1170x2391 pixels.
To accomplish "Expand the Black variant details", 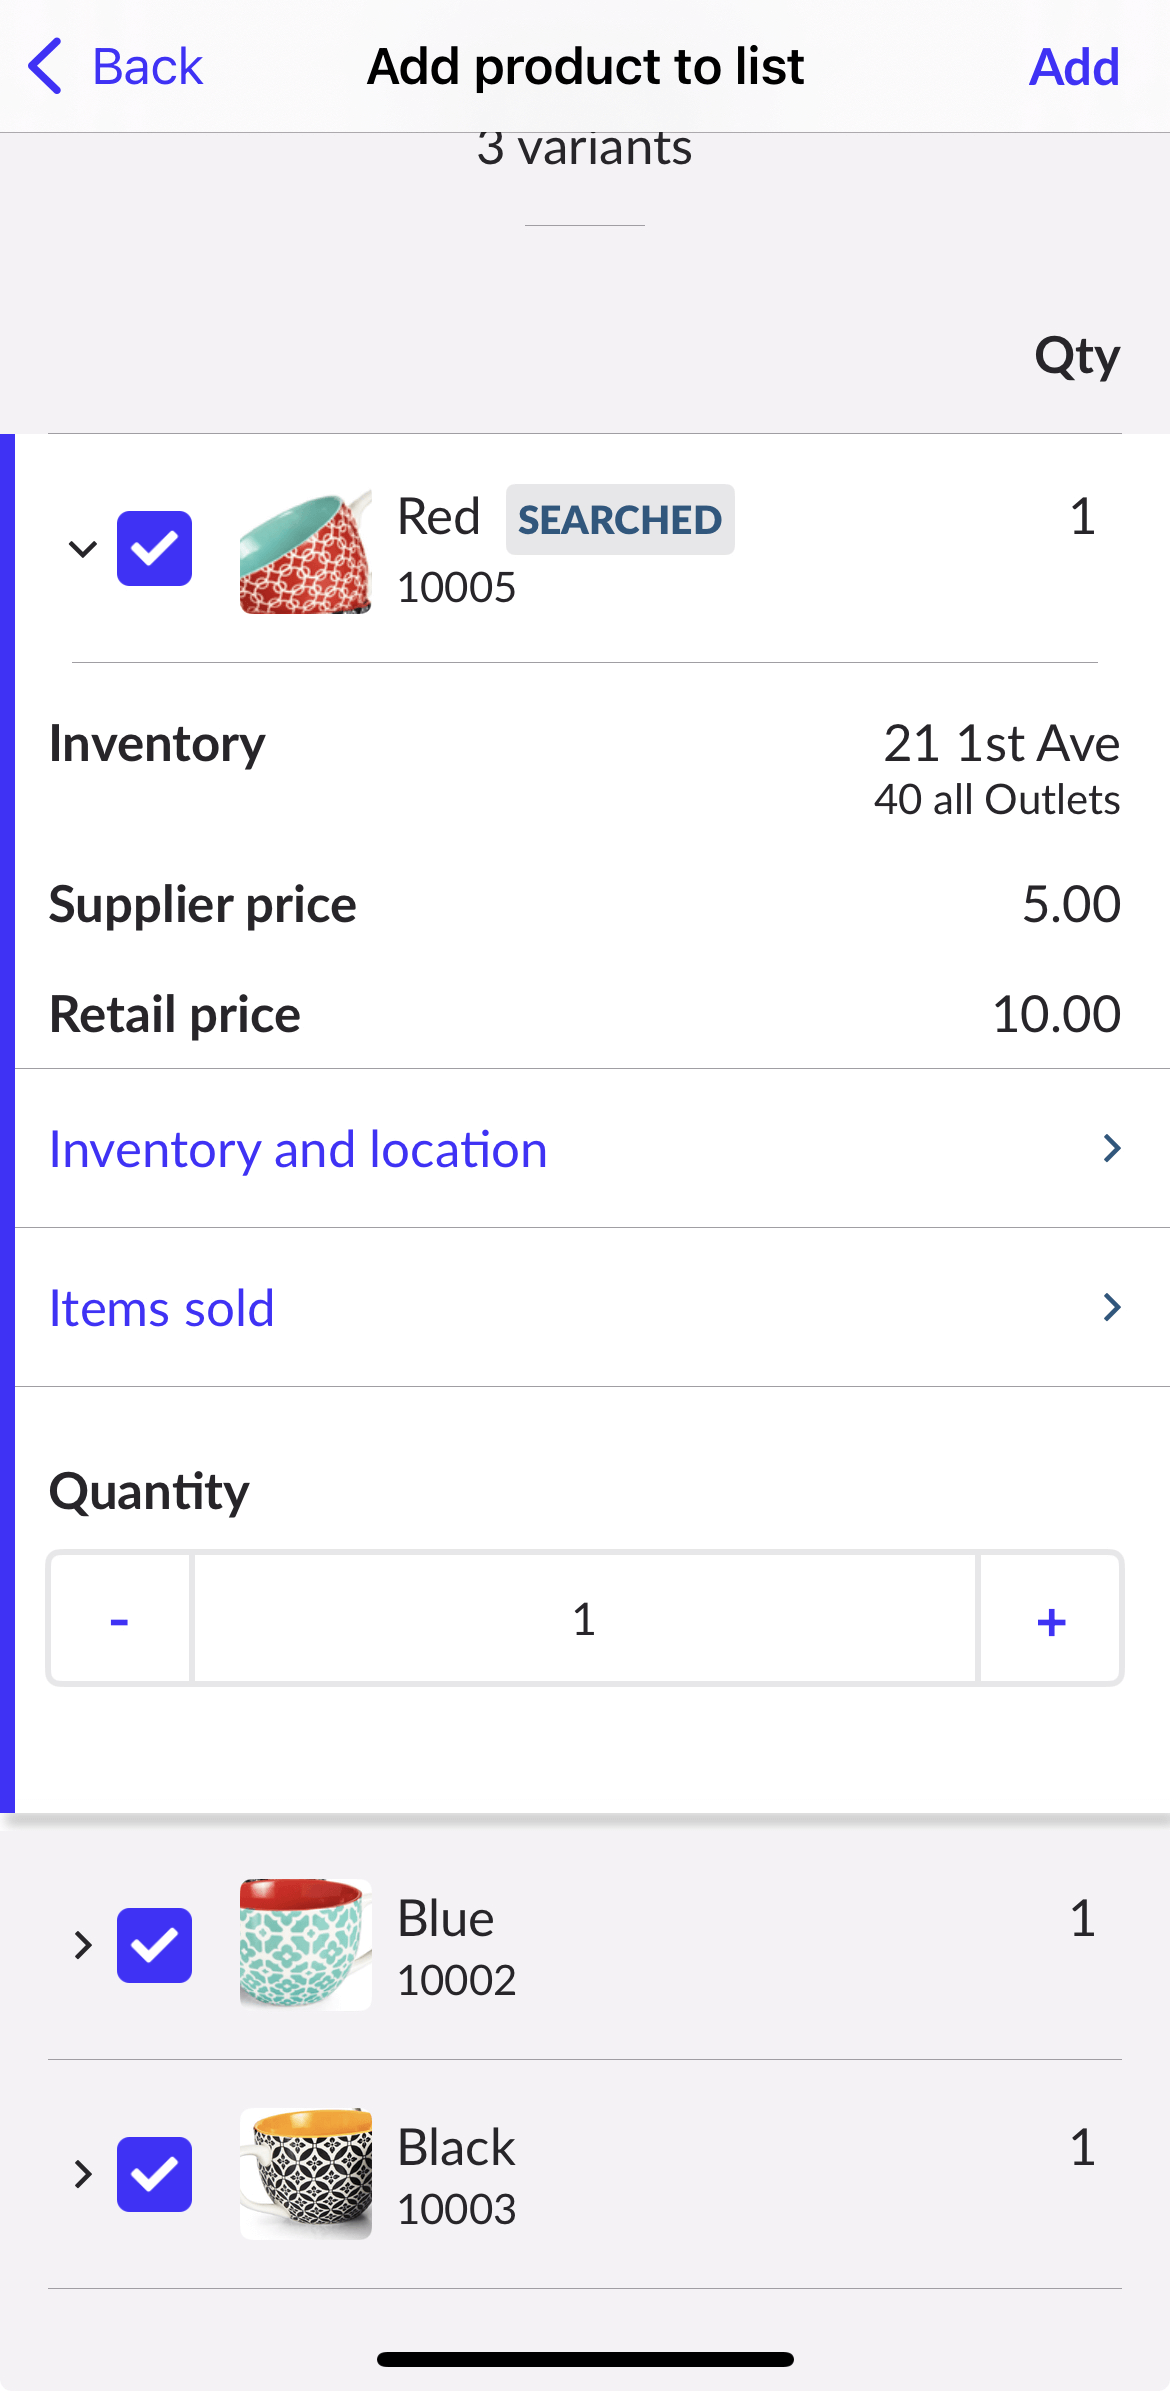I will (x=83, y=2174).
